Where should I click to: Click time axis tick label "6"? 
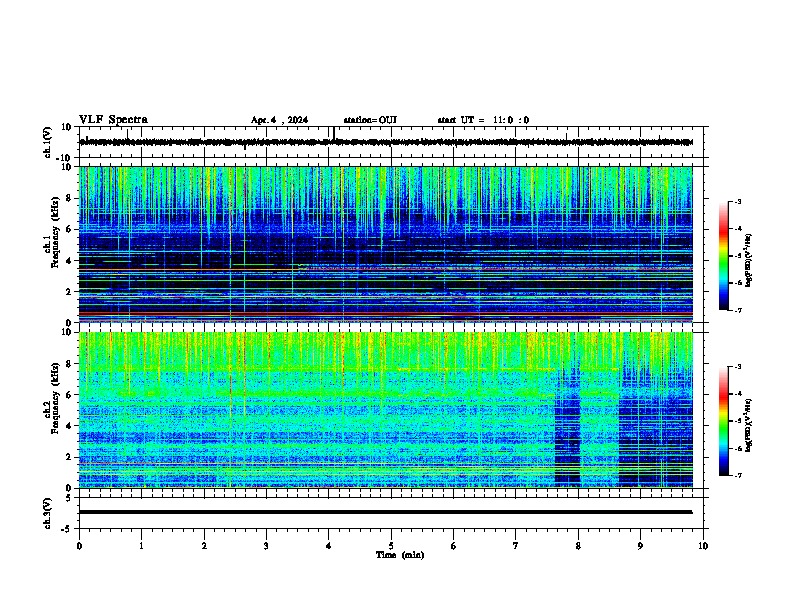(454, 546)
